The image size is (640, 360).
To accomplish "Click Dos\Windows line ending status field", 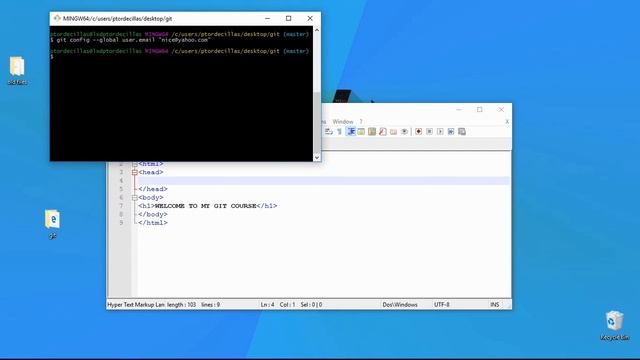I will (400, 304).
